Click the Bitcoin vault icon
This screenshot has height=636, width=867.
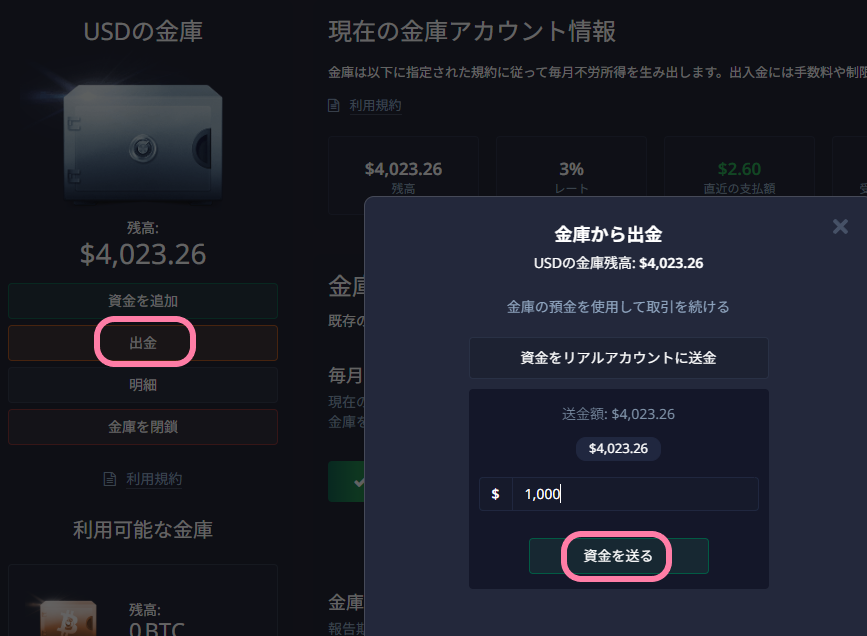point(68,618)
